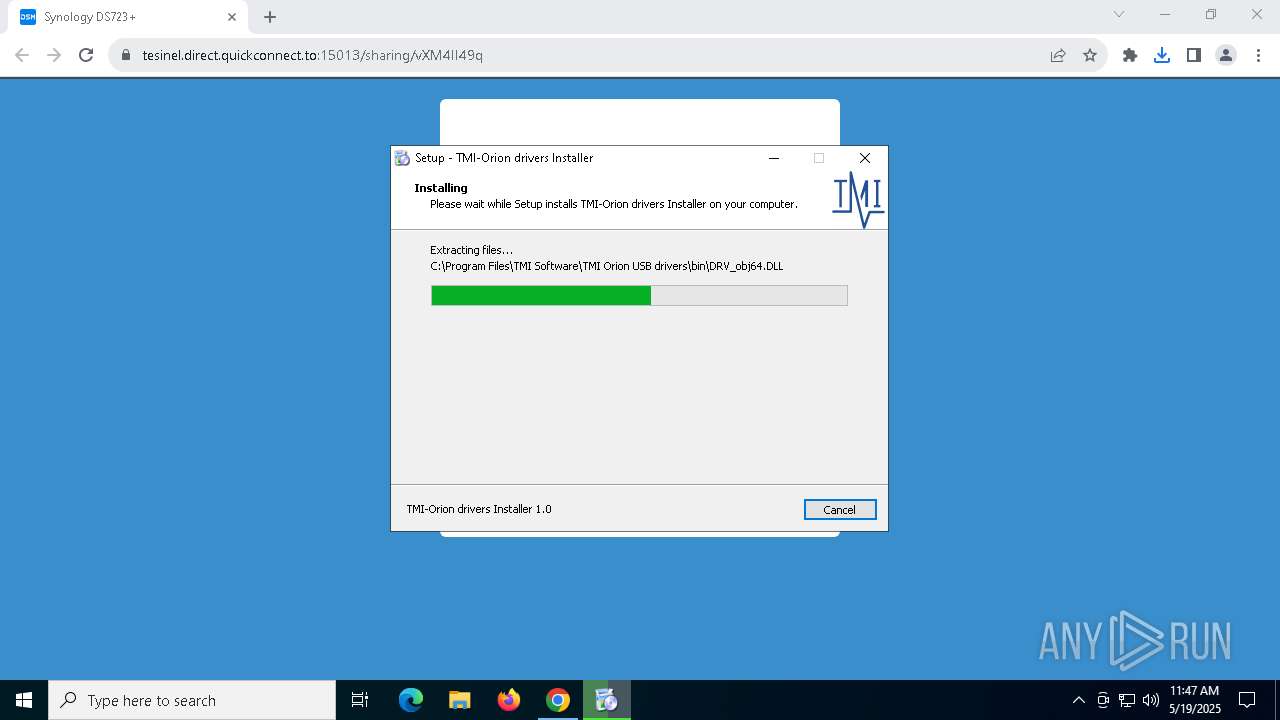
Task: Go back to previous page
Action: coord(22,55)
